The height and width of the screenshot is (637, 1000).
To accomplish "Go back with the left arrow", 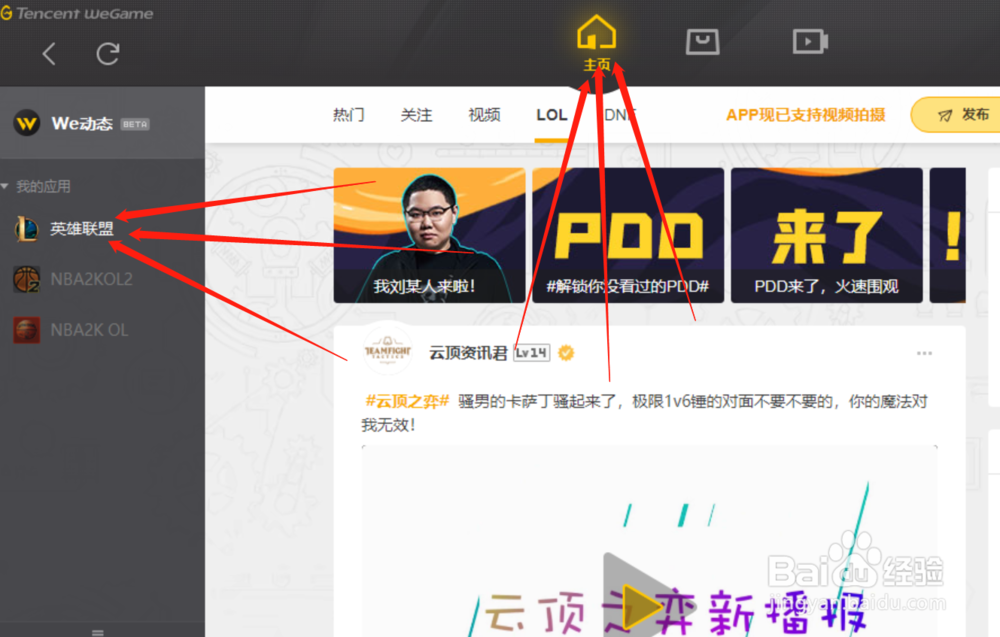I will click(49, 54).
